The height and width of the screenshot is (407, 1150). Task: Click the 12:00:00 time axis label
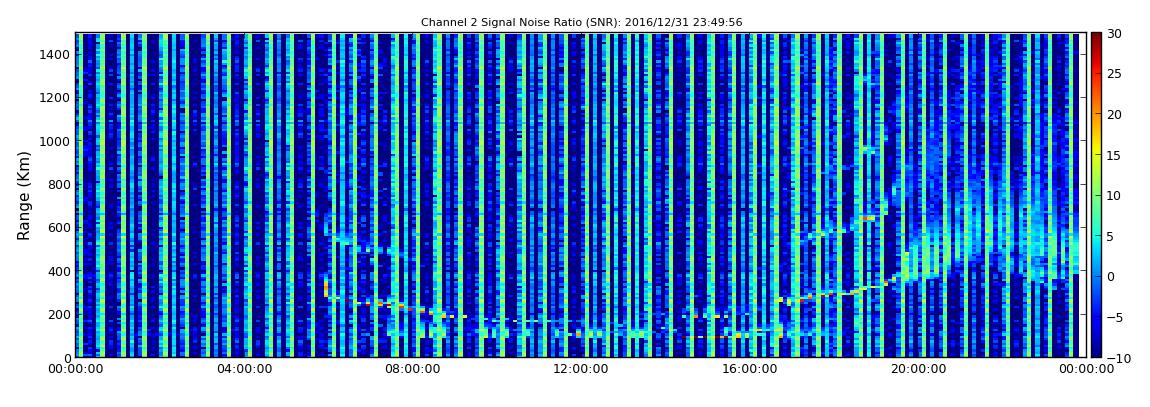pyautogui.click(x=581, y=370)
